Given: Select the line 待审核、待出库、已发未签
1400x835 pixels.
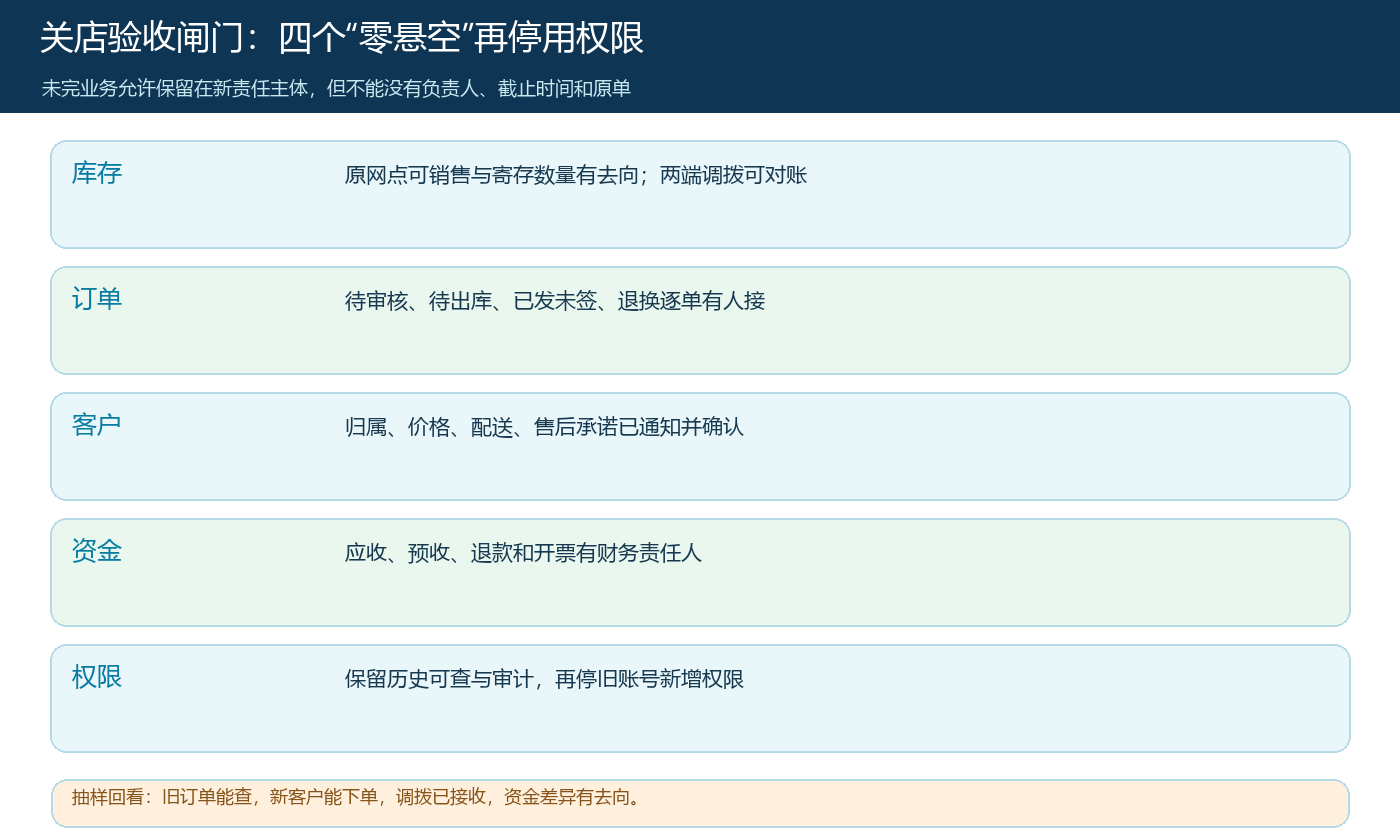Looking at the screenshot, I should tap(555, 301).
